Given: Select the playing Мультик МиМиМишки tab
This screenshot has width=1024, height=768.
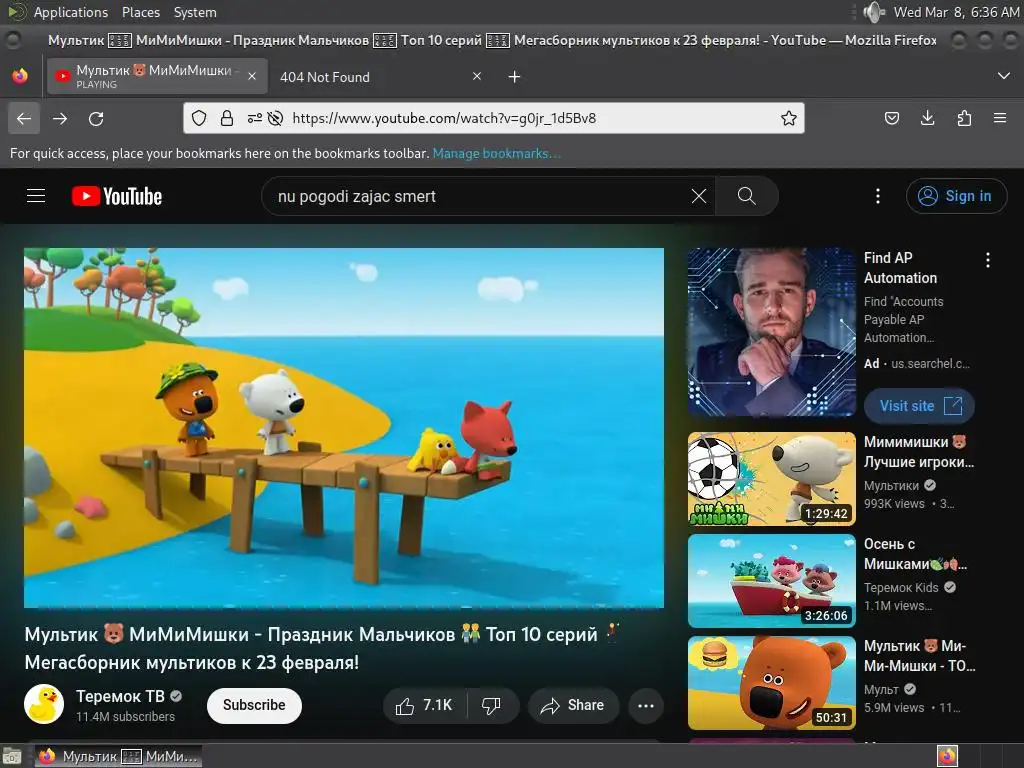Looking at the screenshot, I should [157, 76].
